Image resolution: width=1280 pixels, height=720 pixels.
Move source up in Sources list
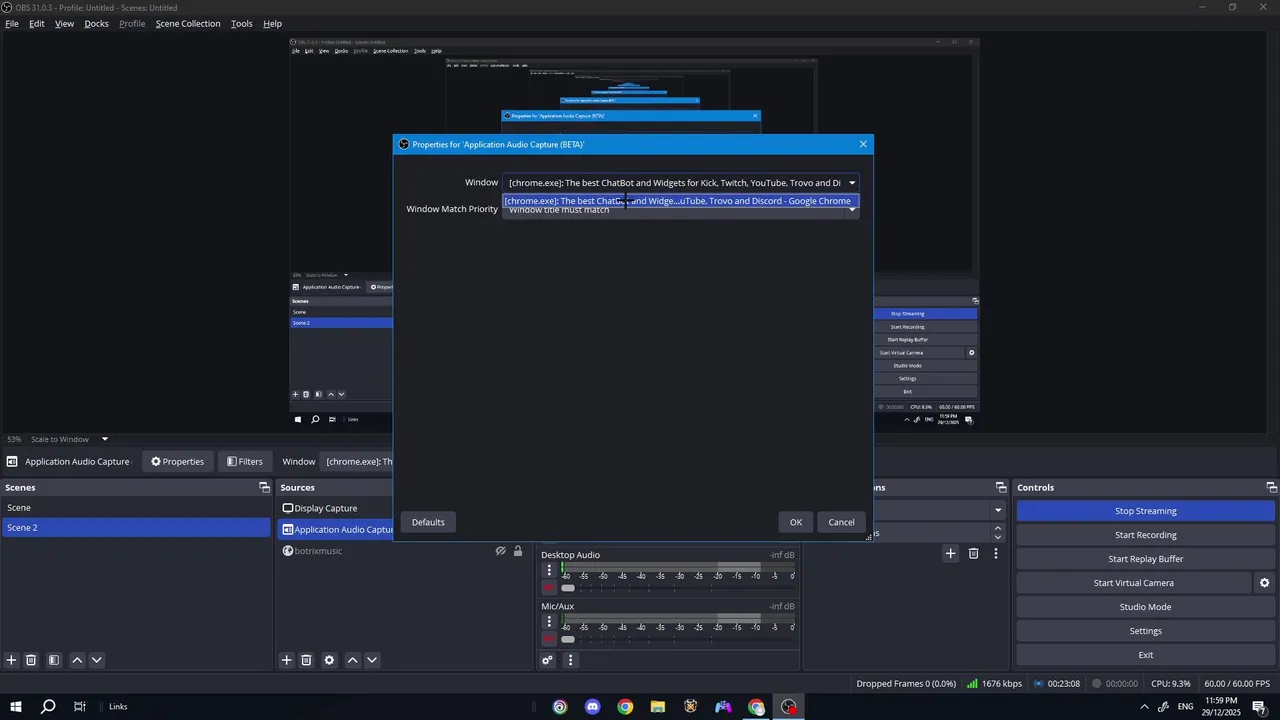(352, 660)
